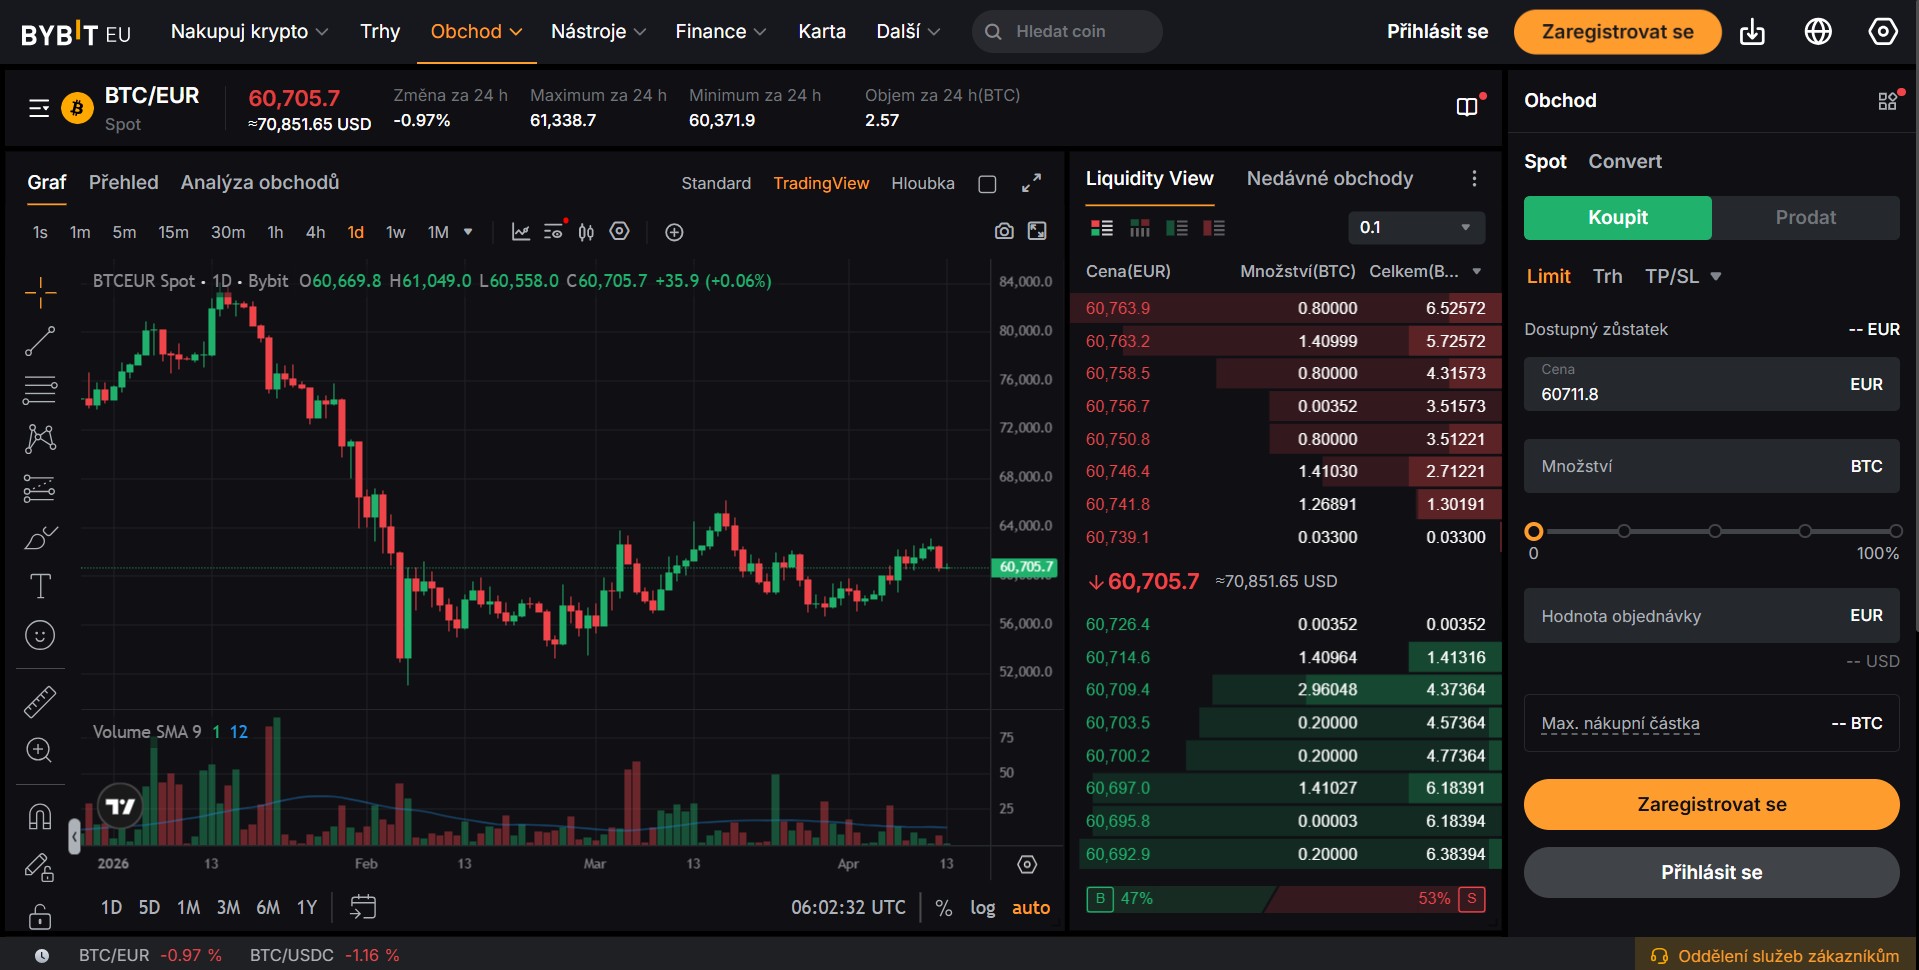Switch to Nedávné obchody tab
Image resolution: width=1919 pixels, height=970 pixels.
click(x=1329, y=179)
